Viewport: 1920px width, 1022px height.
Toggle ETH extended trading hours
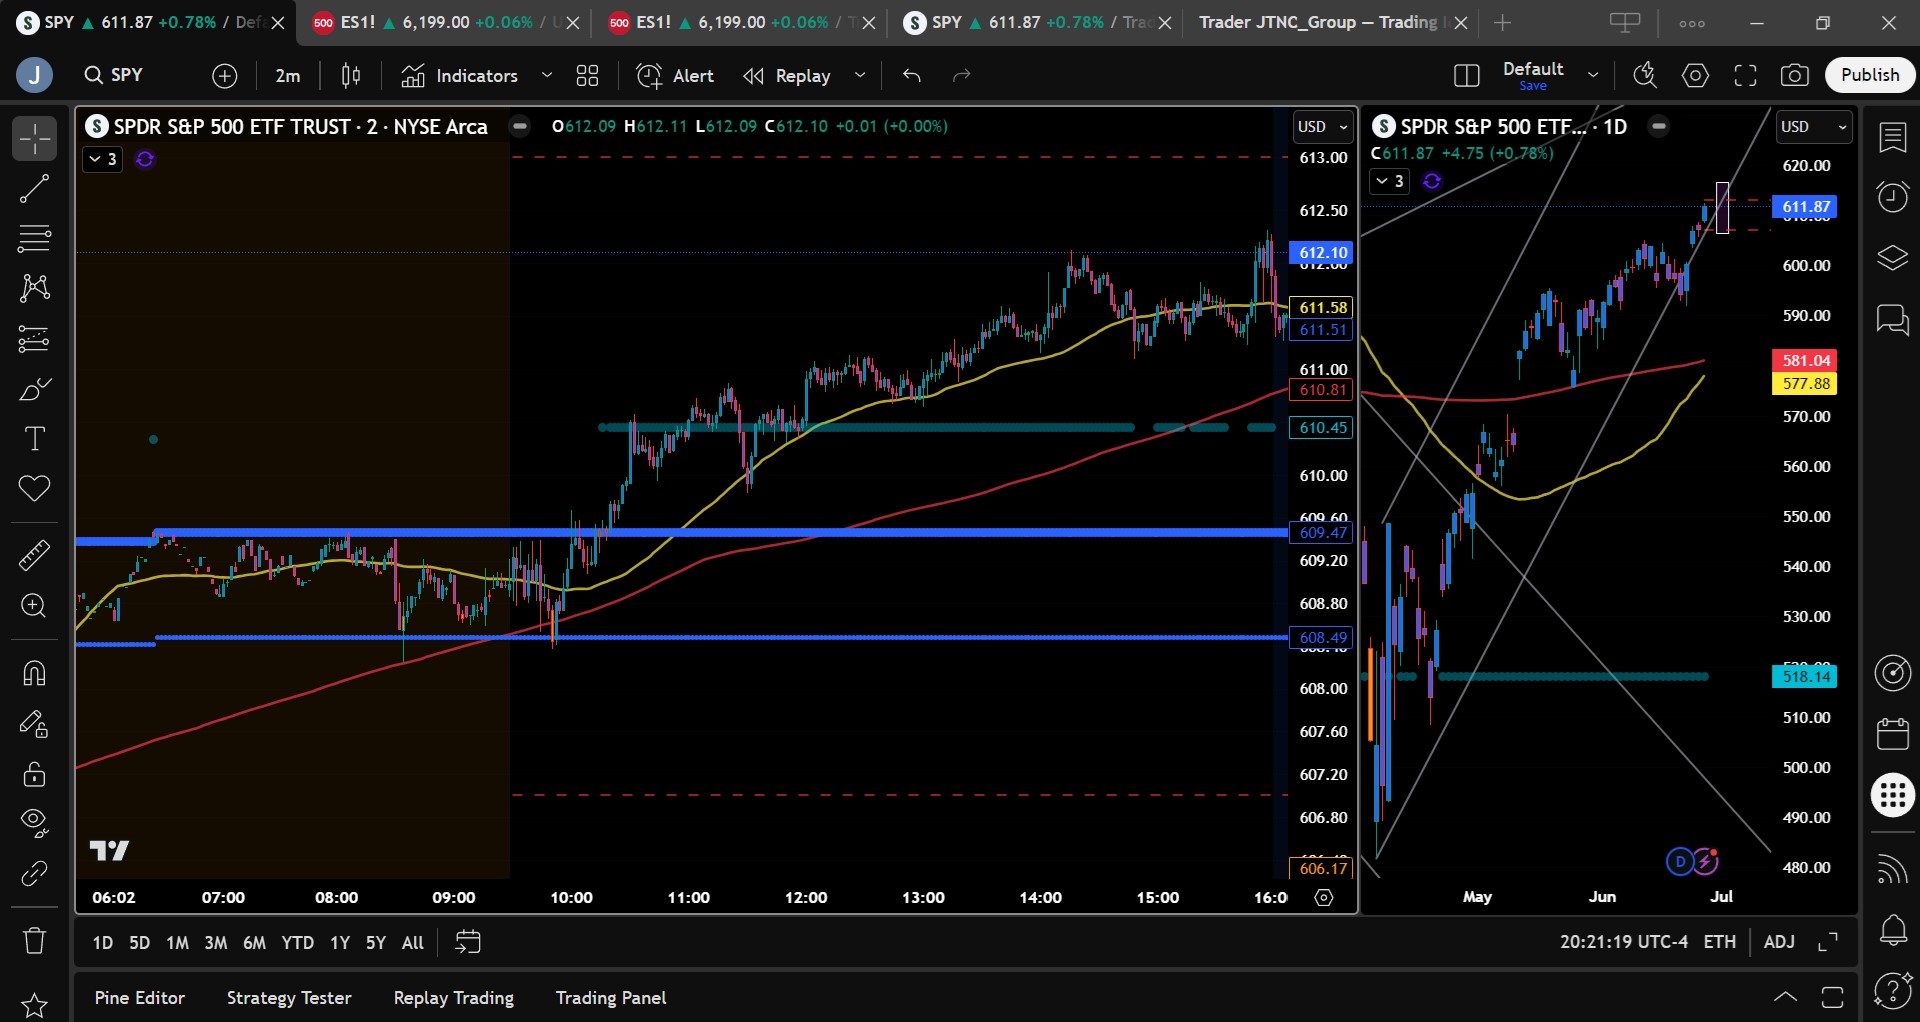coord(1720,942)
